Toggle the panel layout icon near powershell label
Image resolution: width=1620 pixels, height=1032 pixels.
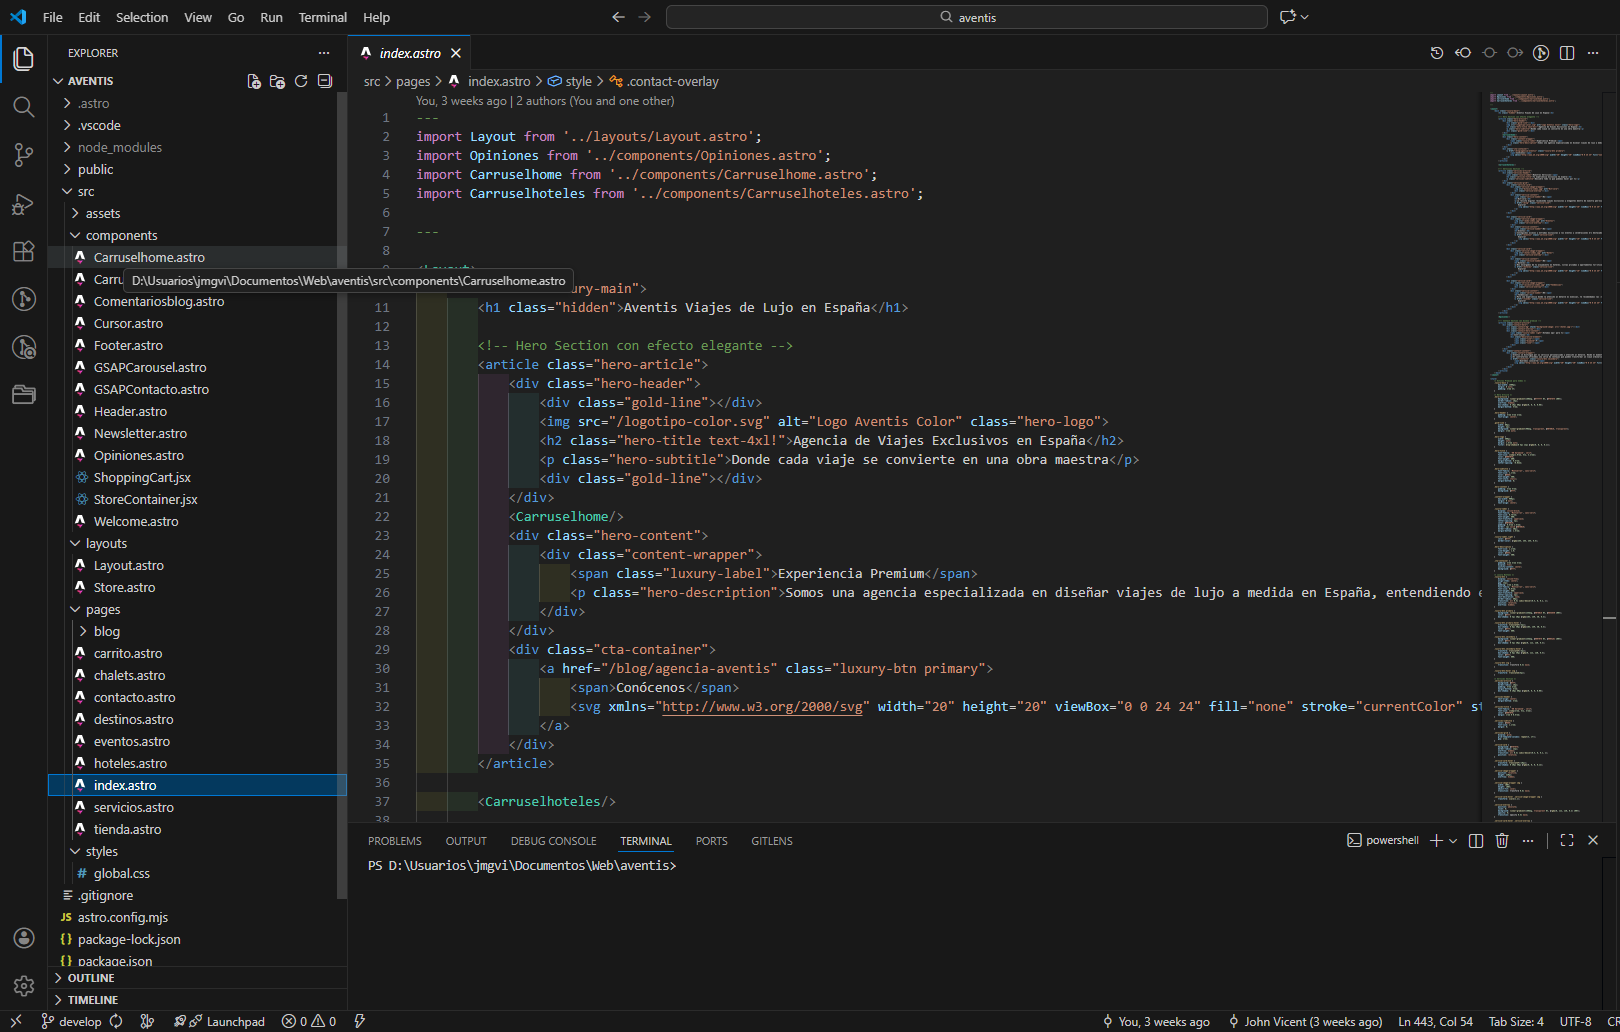point(1476,840)
